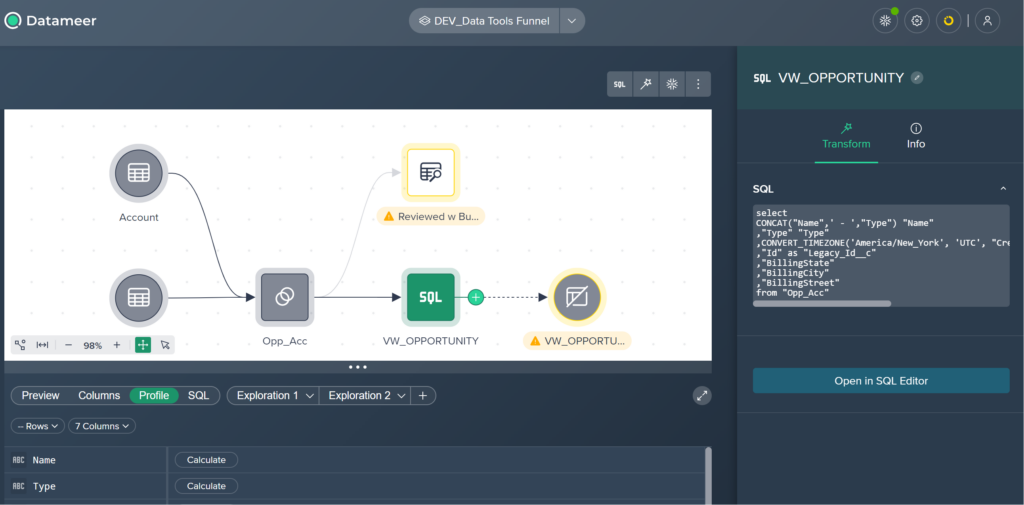Click Calculate for the Name column
Screen dimensions: 1024x505
click(206, 460)
